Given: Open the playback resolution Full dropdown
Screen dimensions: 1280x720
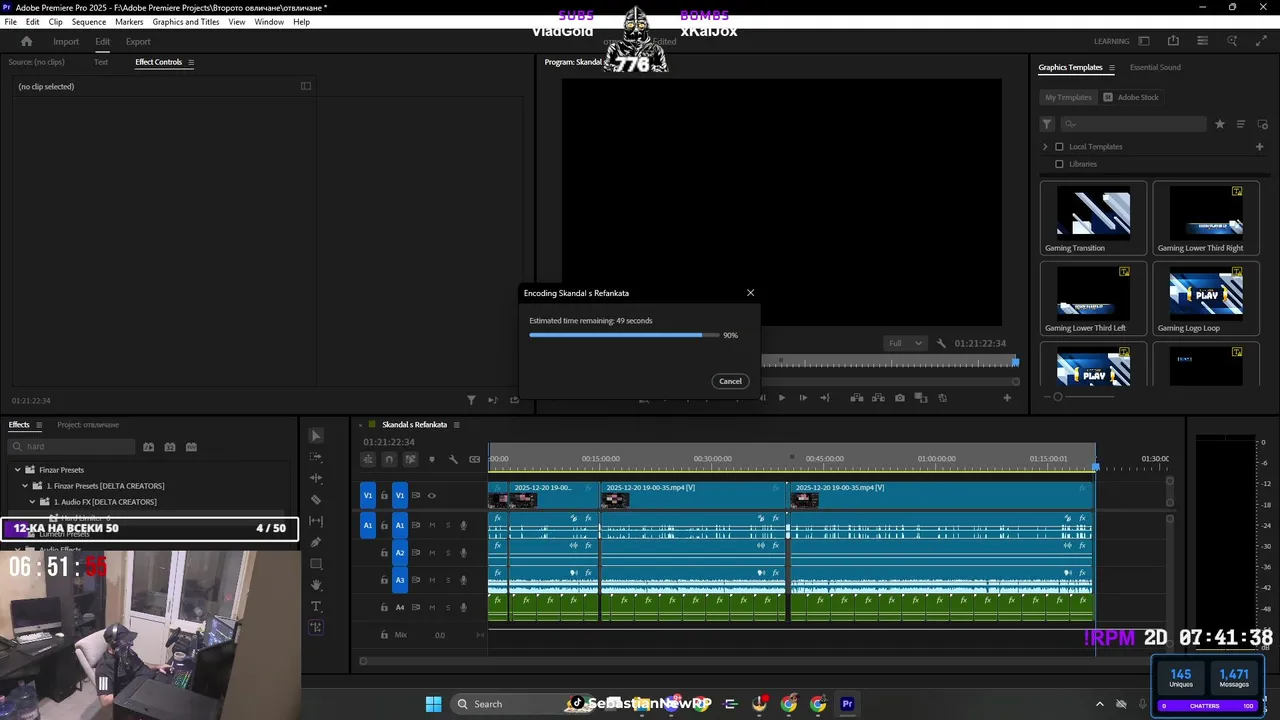Looking at the screenshot, I should (906, 343).
